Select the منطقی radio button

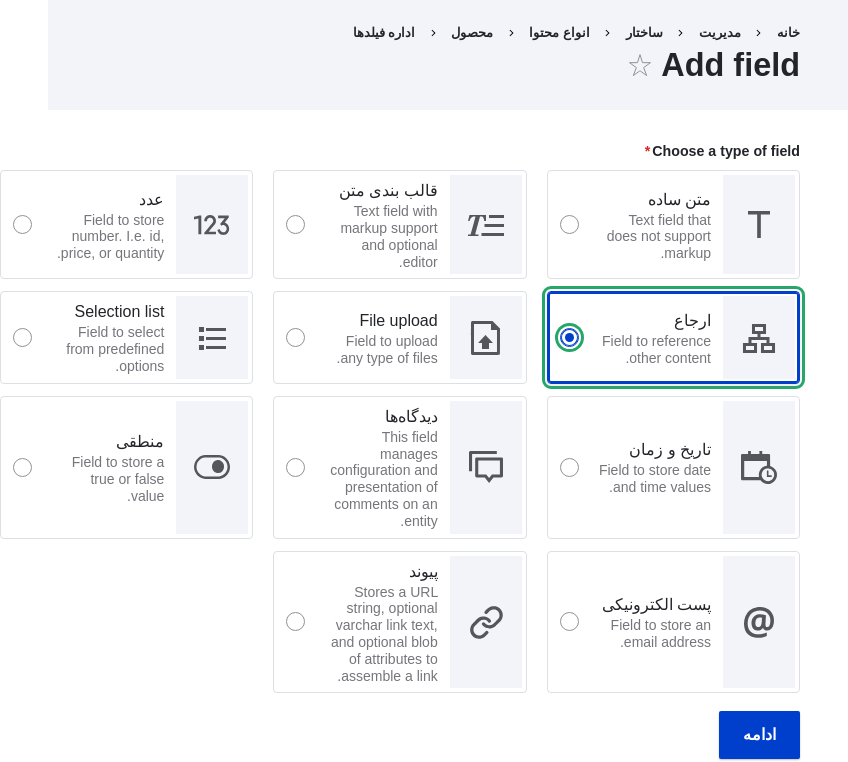tap(22, 467)
